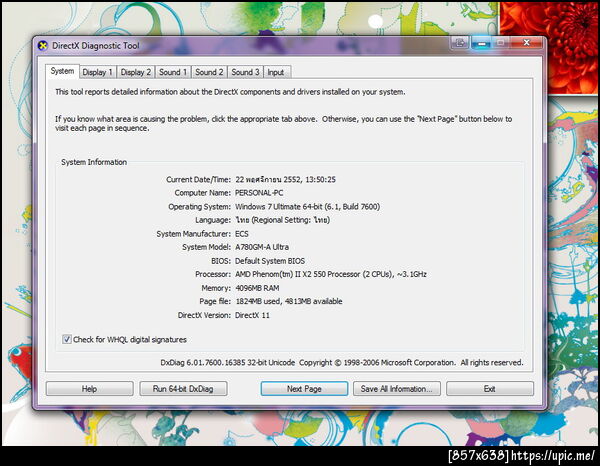
Task: Open the Sound 3 tab
Action: click(245, 72)
